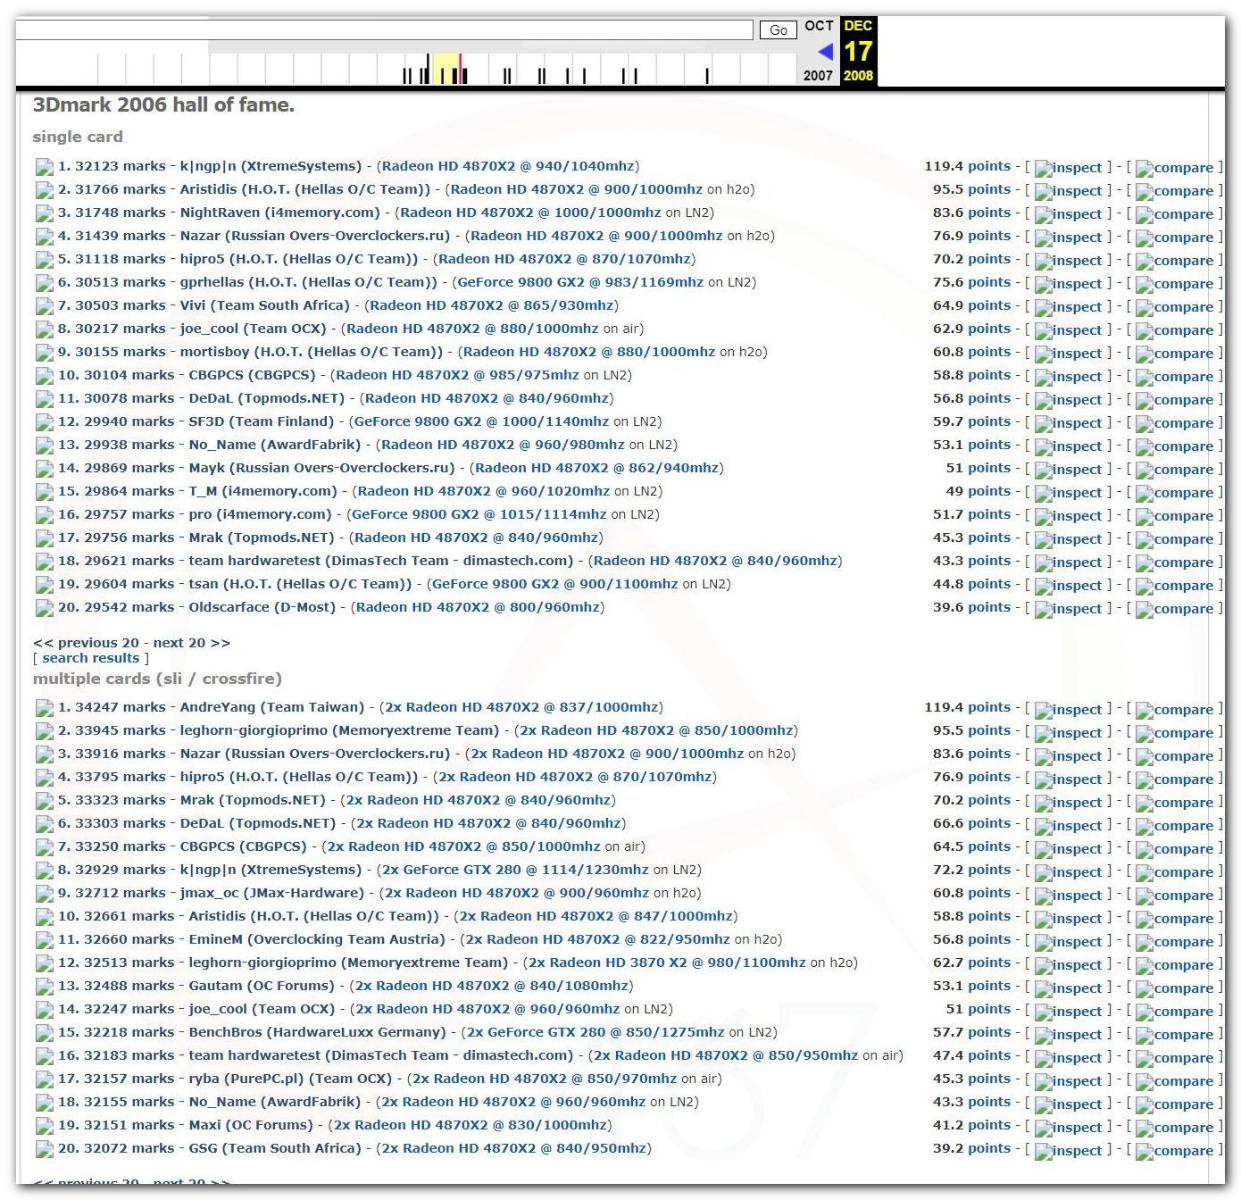Viewport: 1241px width, 1200px height.
Task: Click the blue previous capture arrow near OCT
Action: (825, 51)
